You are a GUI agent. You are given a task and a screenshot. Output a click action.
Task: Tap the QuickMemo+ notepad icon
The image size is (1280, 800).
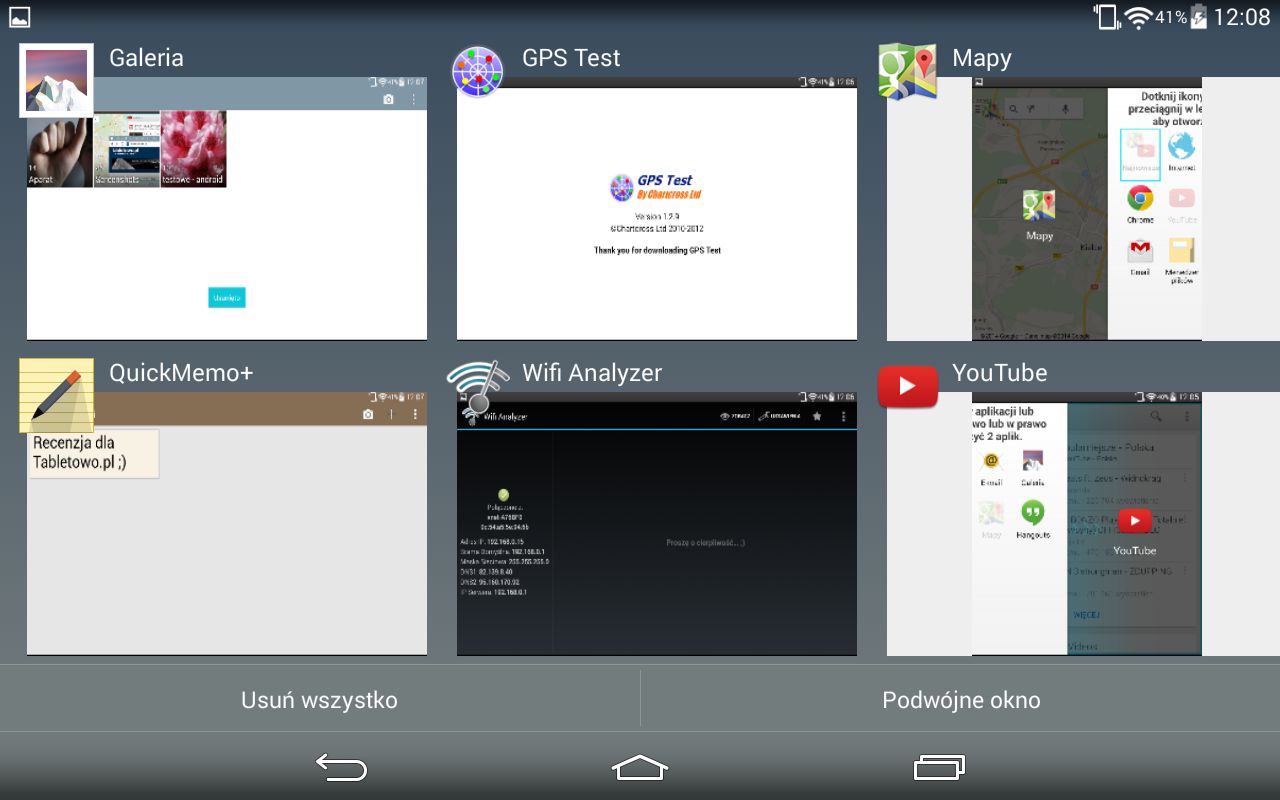[56, 395]
